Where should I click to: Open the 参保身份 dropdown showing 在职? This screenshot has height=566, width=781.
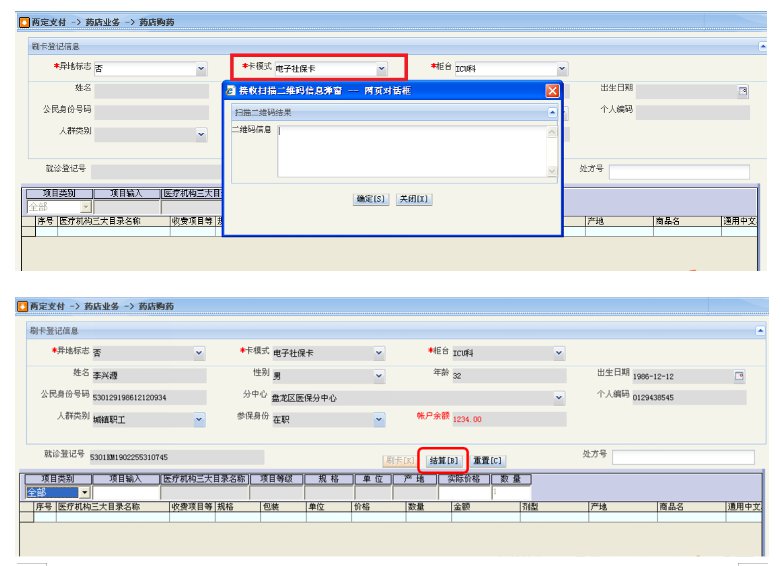tap(379, 420)
